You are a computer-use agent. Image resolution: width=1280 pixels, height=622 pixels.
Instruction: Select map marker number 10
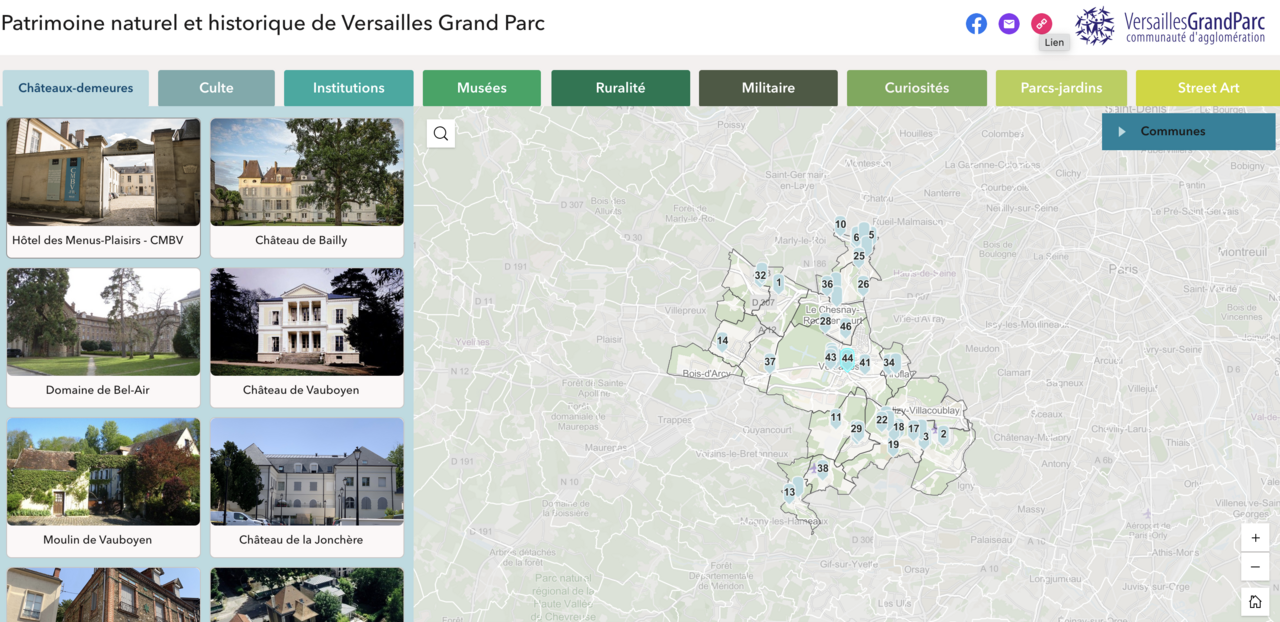[x=840, y=225]
